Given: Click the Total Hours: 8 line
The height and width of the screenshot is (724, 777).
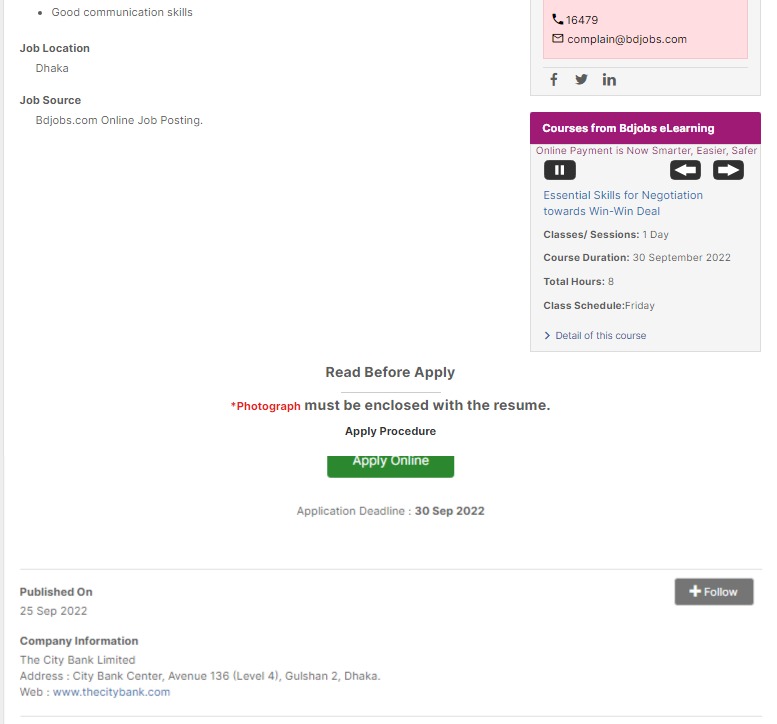Looking at the screenshot, I should click(578, 281).
